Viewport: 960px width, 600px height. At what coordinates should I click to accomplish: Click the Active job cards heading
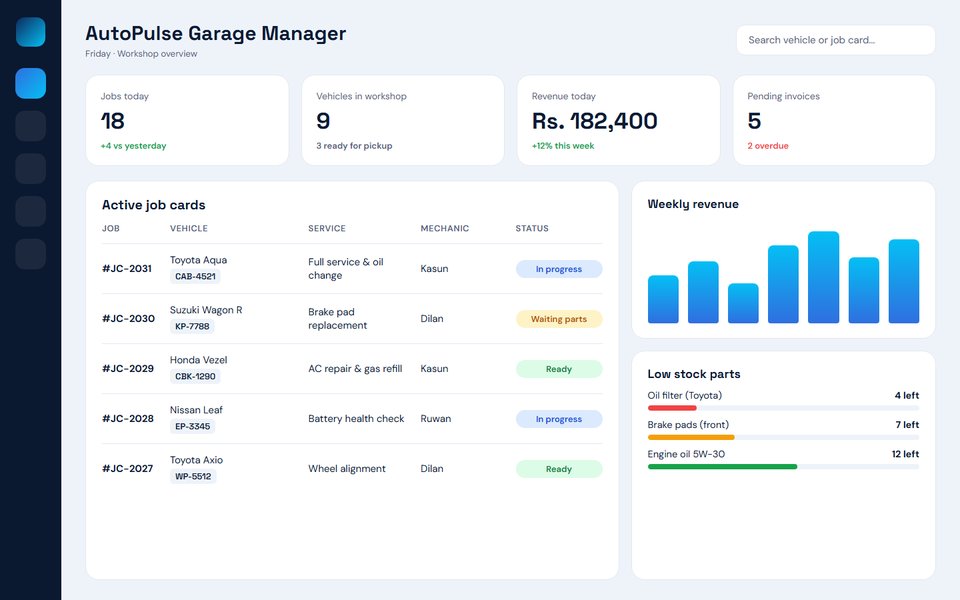(x=154, y=205)
